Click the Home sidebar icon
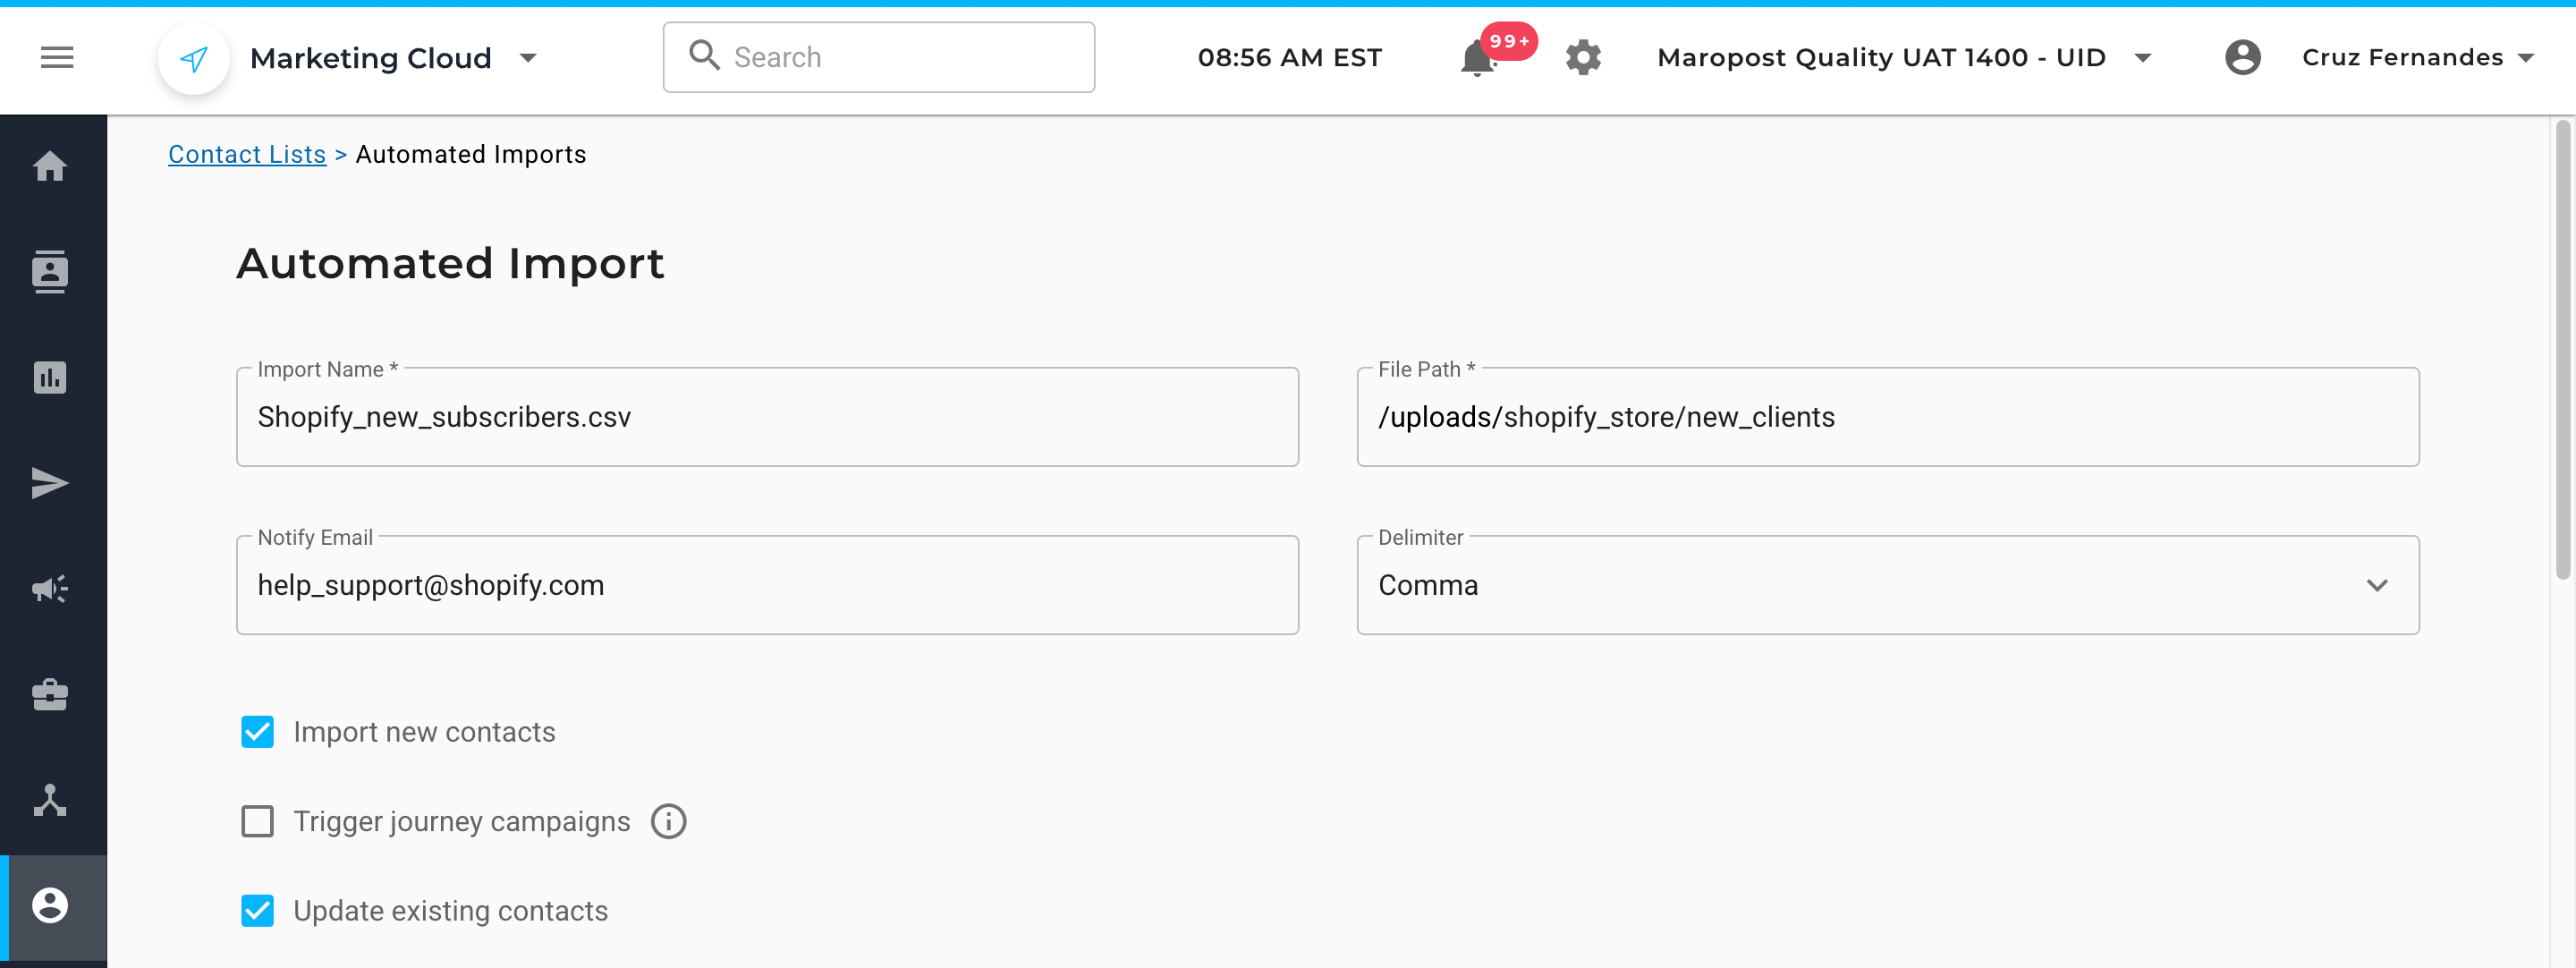Screen dimensions: 2576x968 click(x=50, y=166)
